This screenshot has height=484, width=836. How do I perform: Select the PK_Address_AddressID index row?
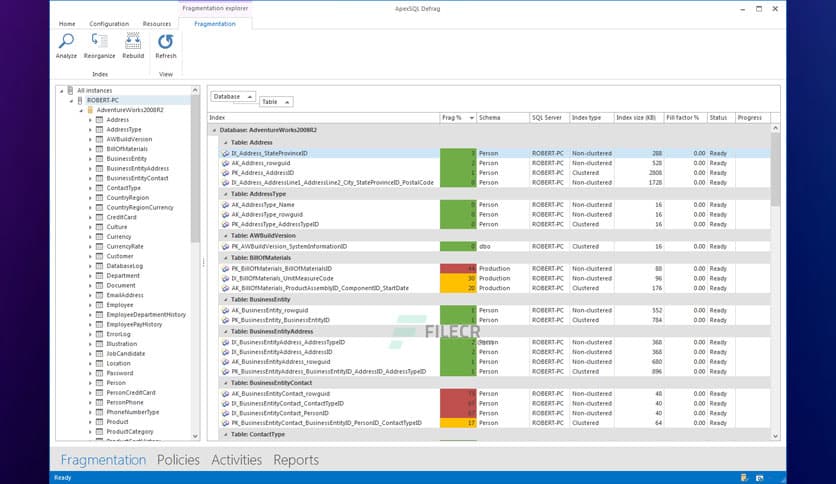click(x=495, y=173)
